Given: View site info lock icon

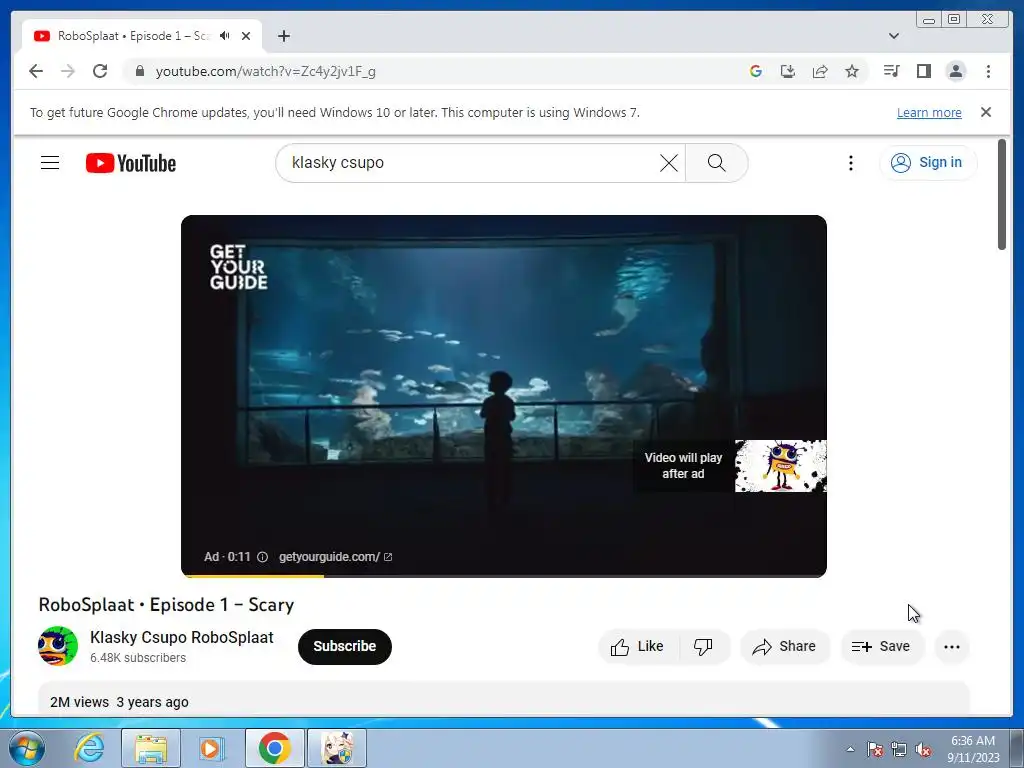Looking at the screenshot, I should pyautogui.click(x=139, y=71).
